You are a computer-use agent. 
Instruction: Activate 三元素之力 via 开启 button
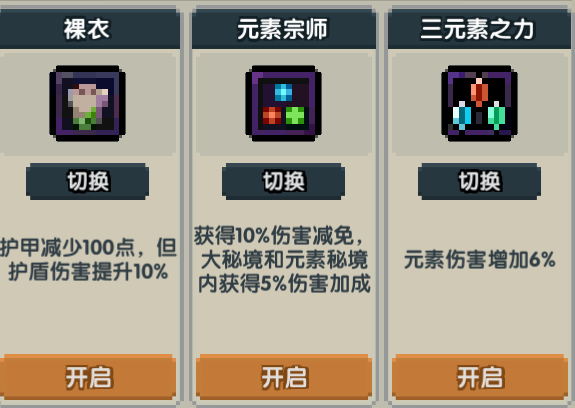(480, 377)
